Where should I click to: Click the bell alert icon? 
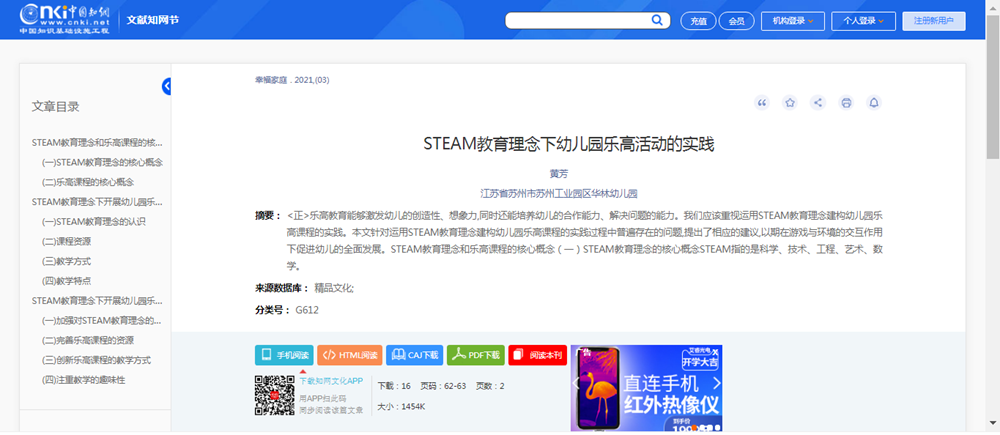(x=874, y=102)
